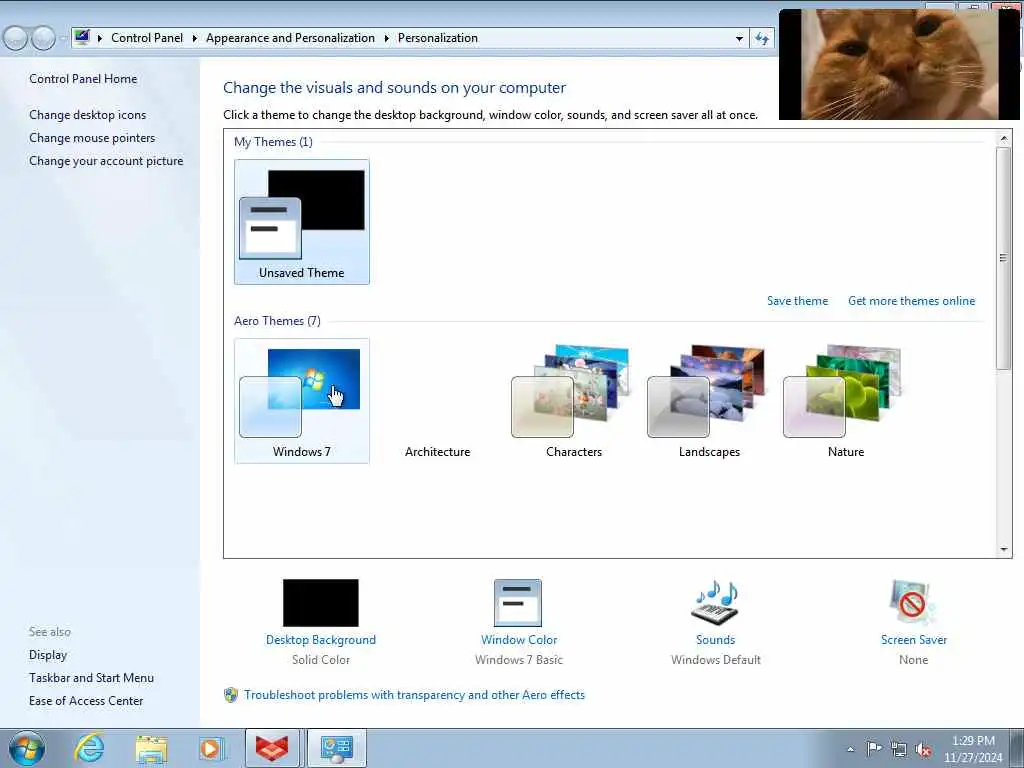Open the Display link under See also
Screen dimensions: 1024x768
(48, 655)
